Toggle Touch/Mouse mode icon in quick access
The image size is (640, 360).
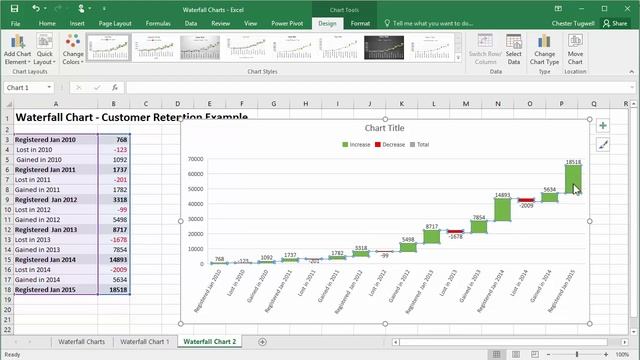click(x=82, y=9)
